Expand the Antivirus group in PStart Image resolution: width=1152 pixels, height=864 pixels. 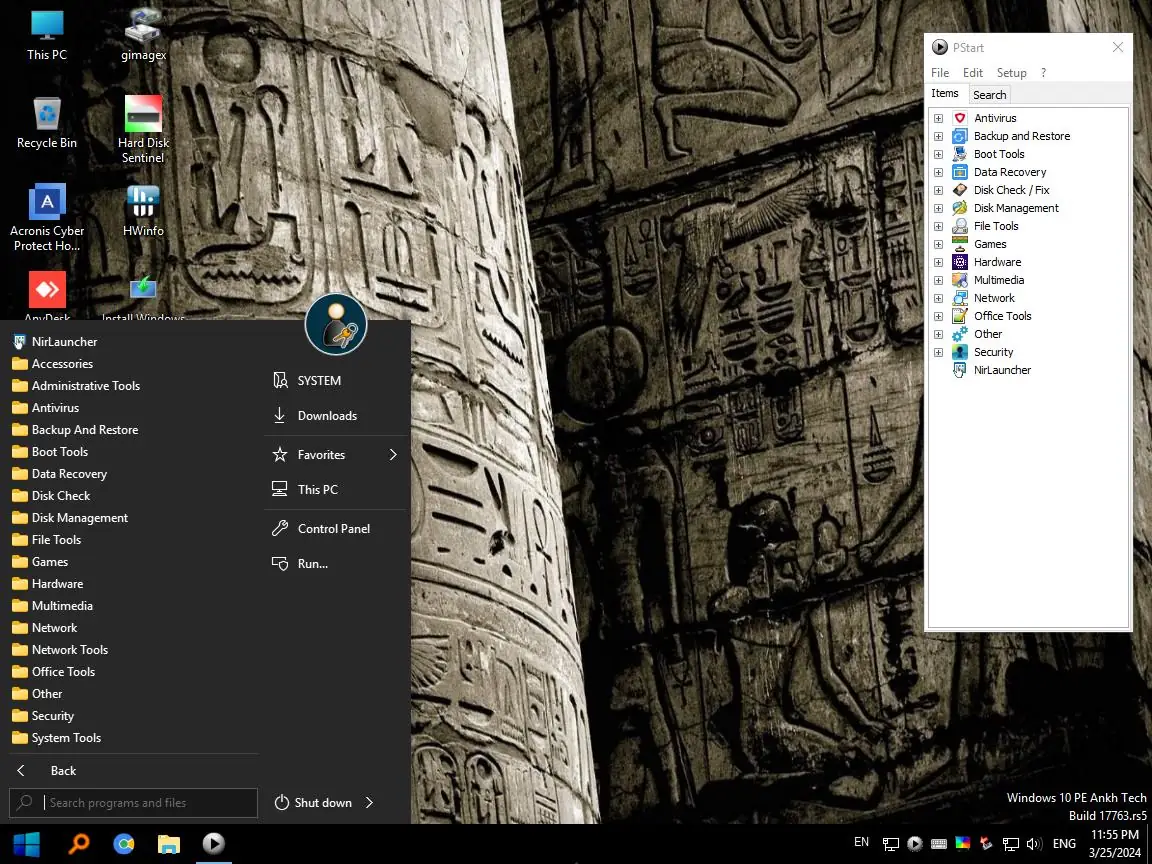point(938,118)
